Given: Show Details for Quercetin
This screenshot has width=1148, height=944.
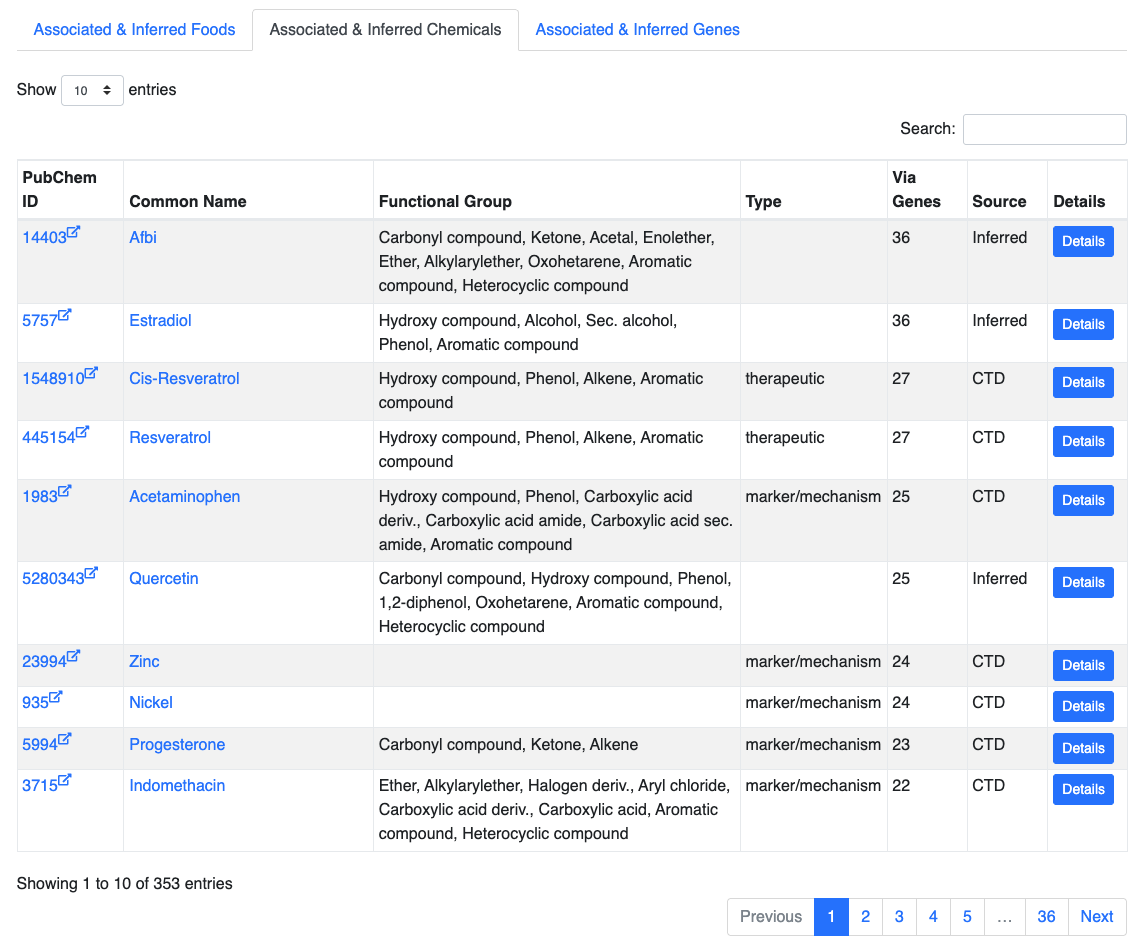Looking at the screenshot, I should (1083, 582).
